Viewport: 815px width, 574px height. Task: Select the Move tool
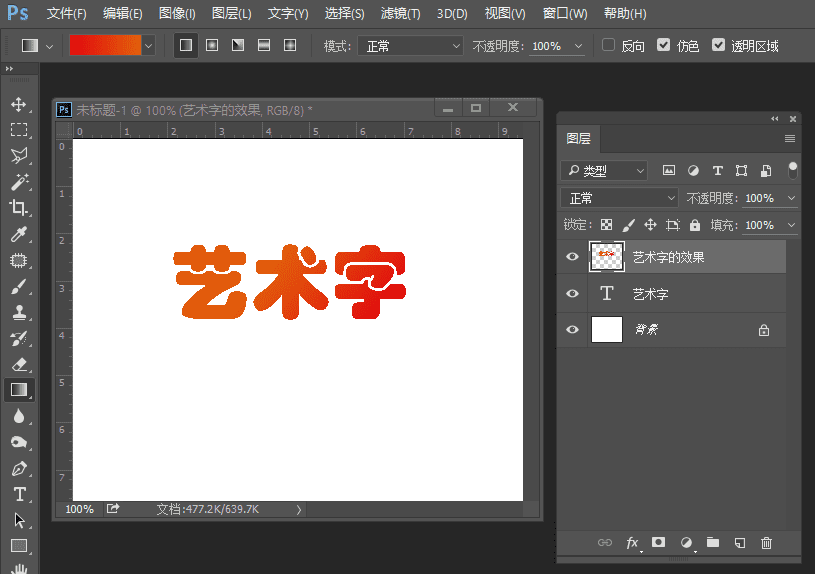[19, 105]
